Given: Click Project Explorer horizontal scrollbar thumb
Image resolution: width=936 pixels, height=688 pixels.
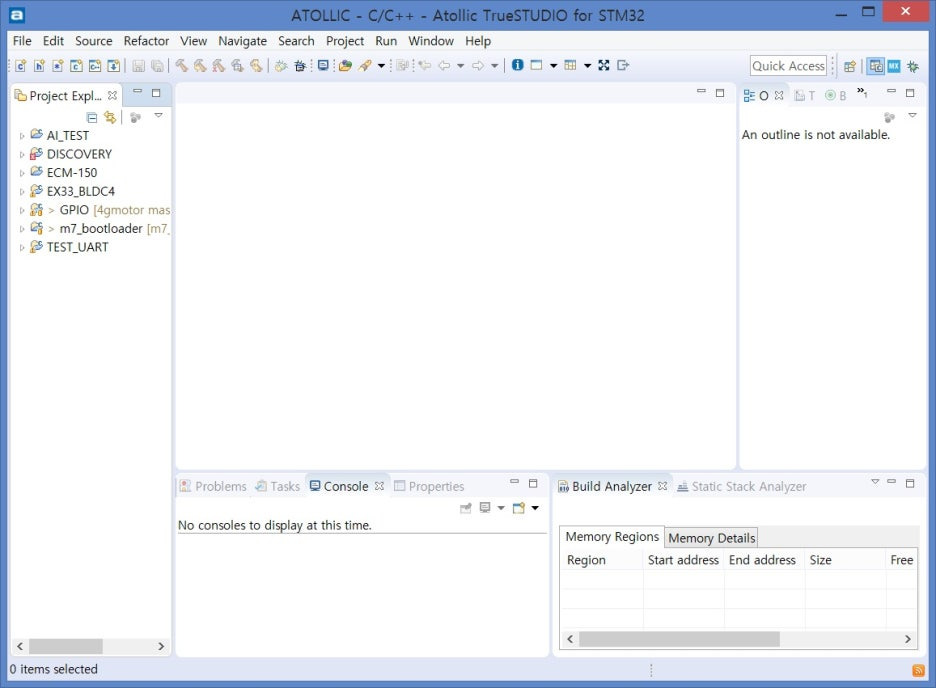Looking at the screenshot, I should point(66,646).
